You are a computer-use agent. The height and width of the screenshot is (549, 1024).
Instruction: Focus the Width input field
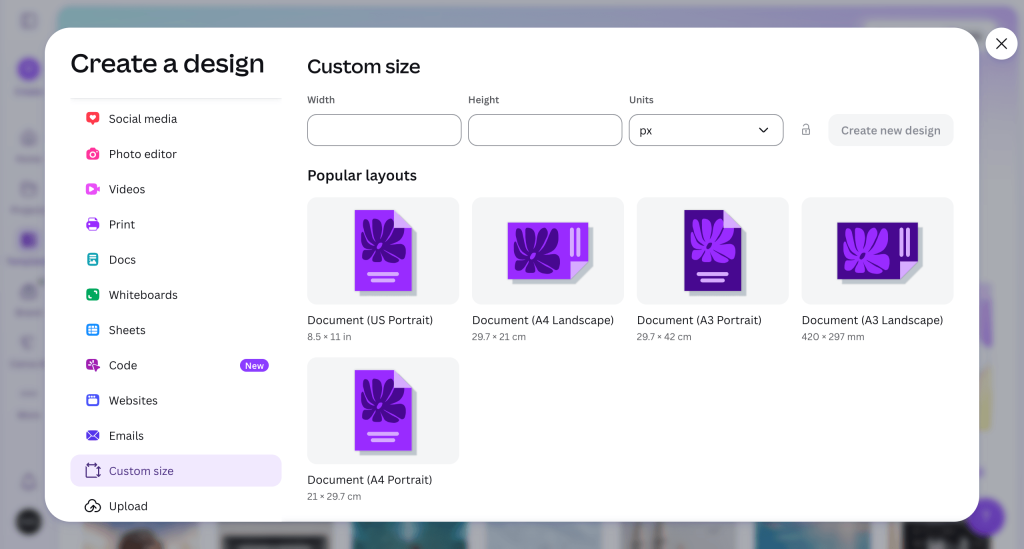(384, 130)
